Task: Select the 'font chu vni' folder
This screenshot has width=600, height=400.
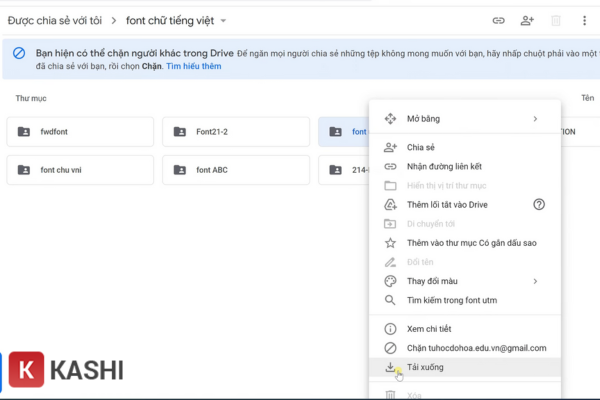Action: (x=80, y=170)
